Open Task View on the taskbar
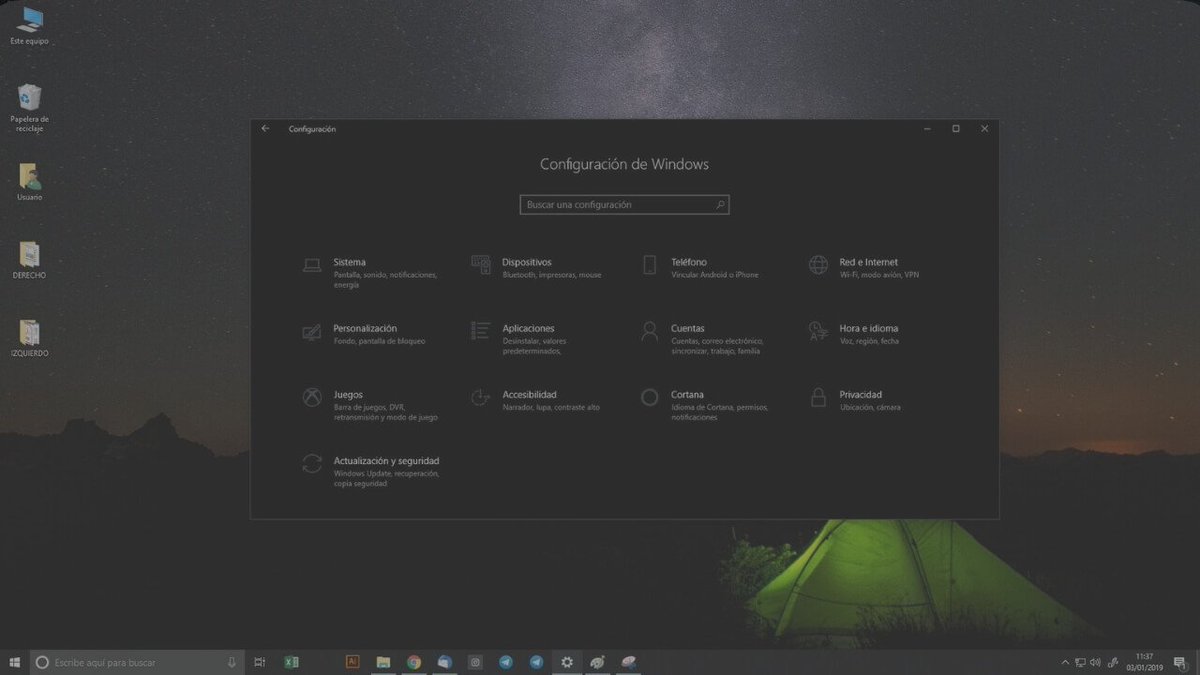 click(259, 662)
